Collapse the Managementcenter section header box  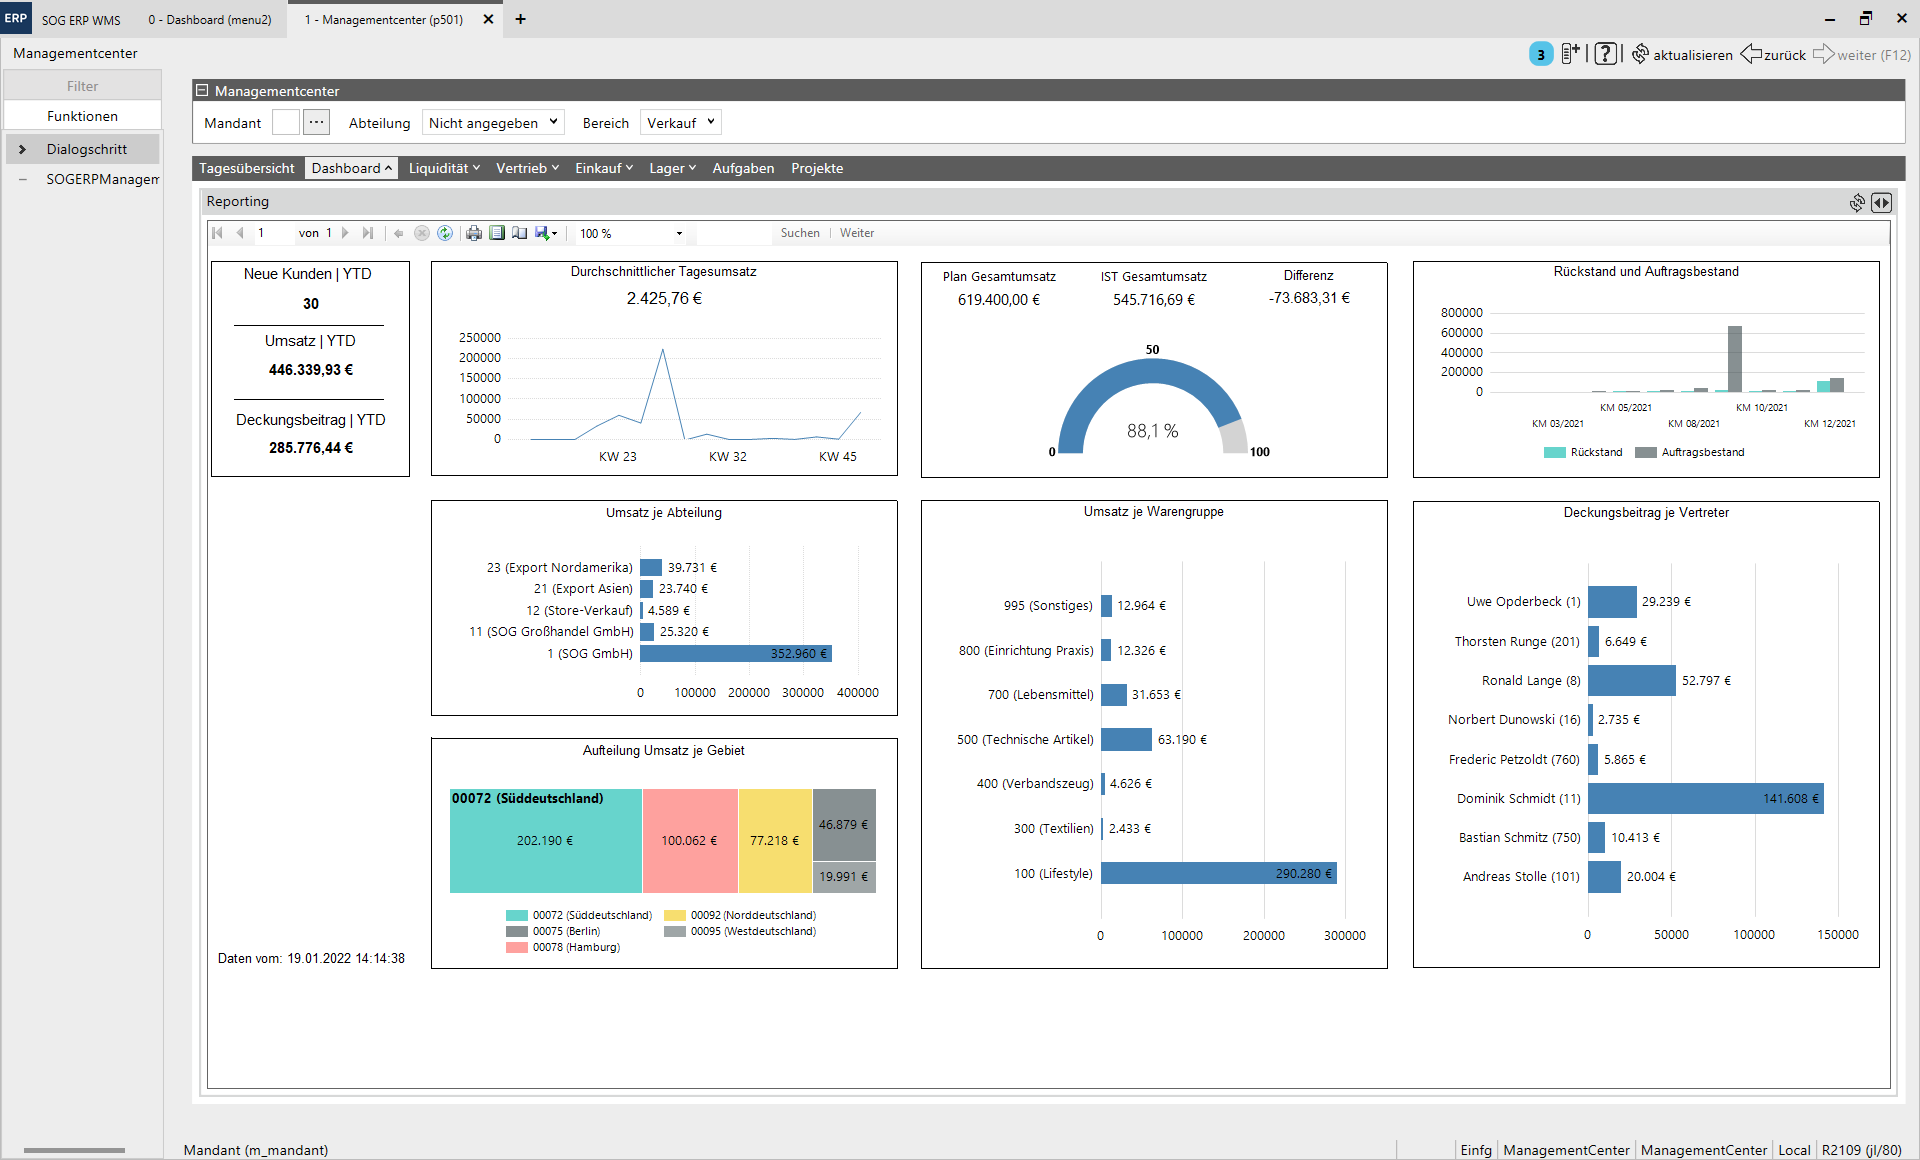point(202,91)
